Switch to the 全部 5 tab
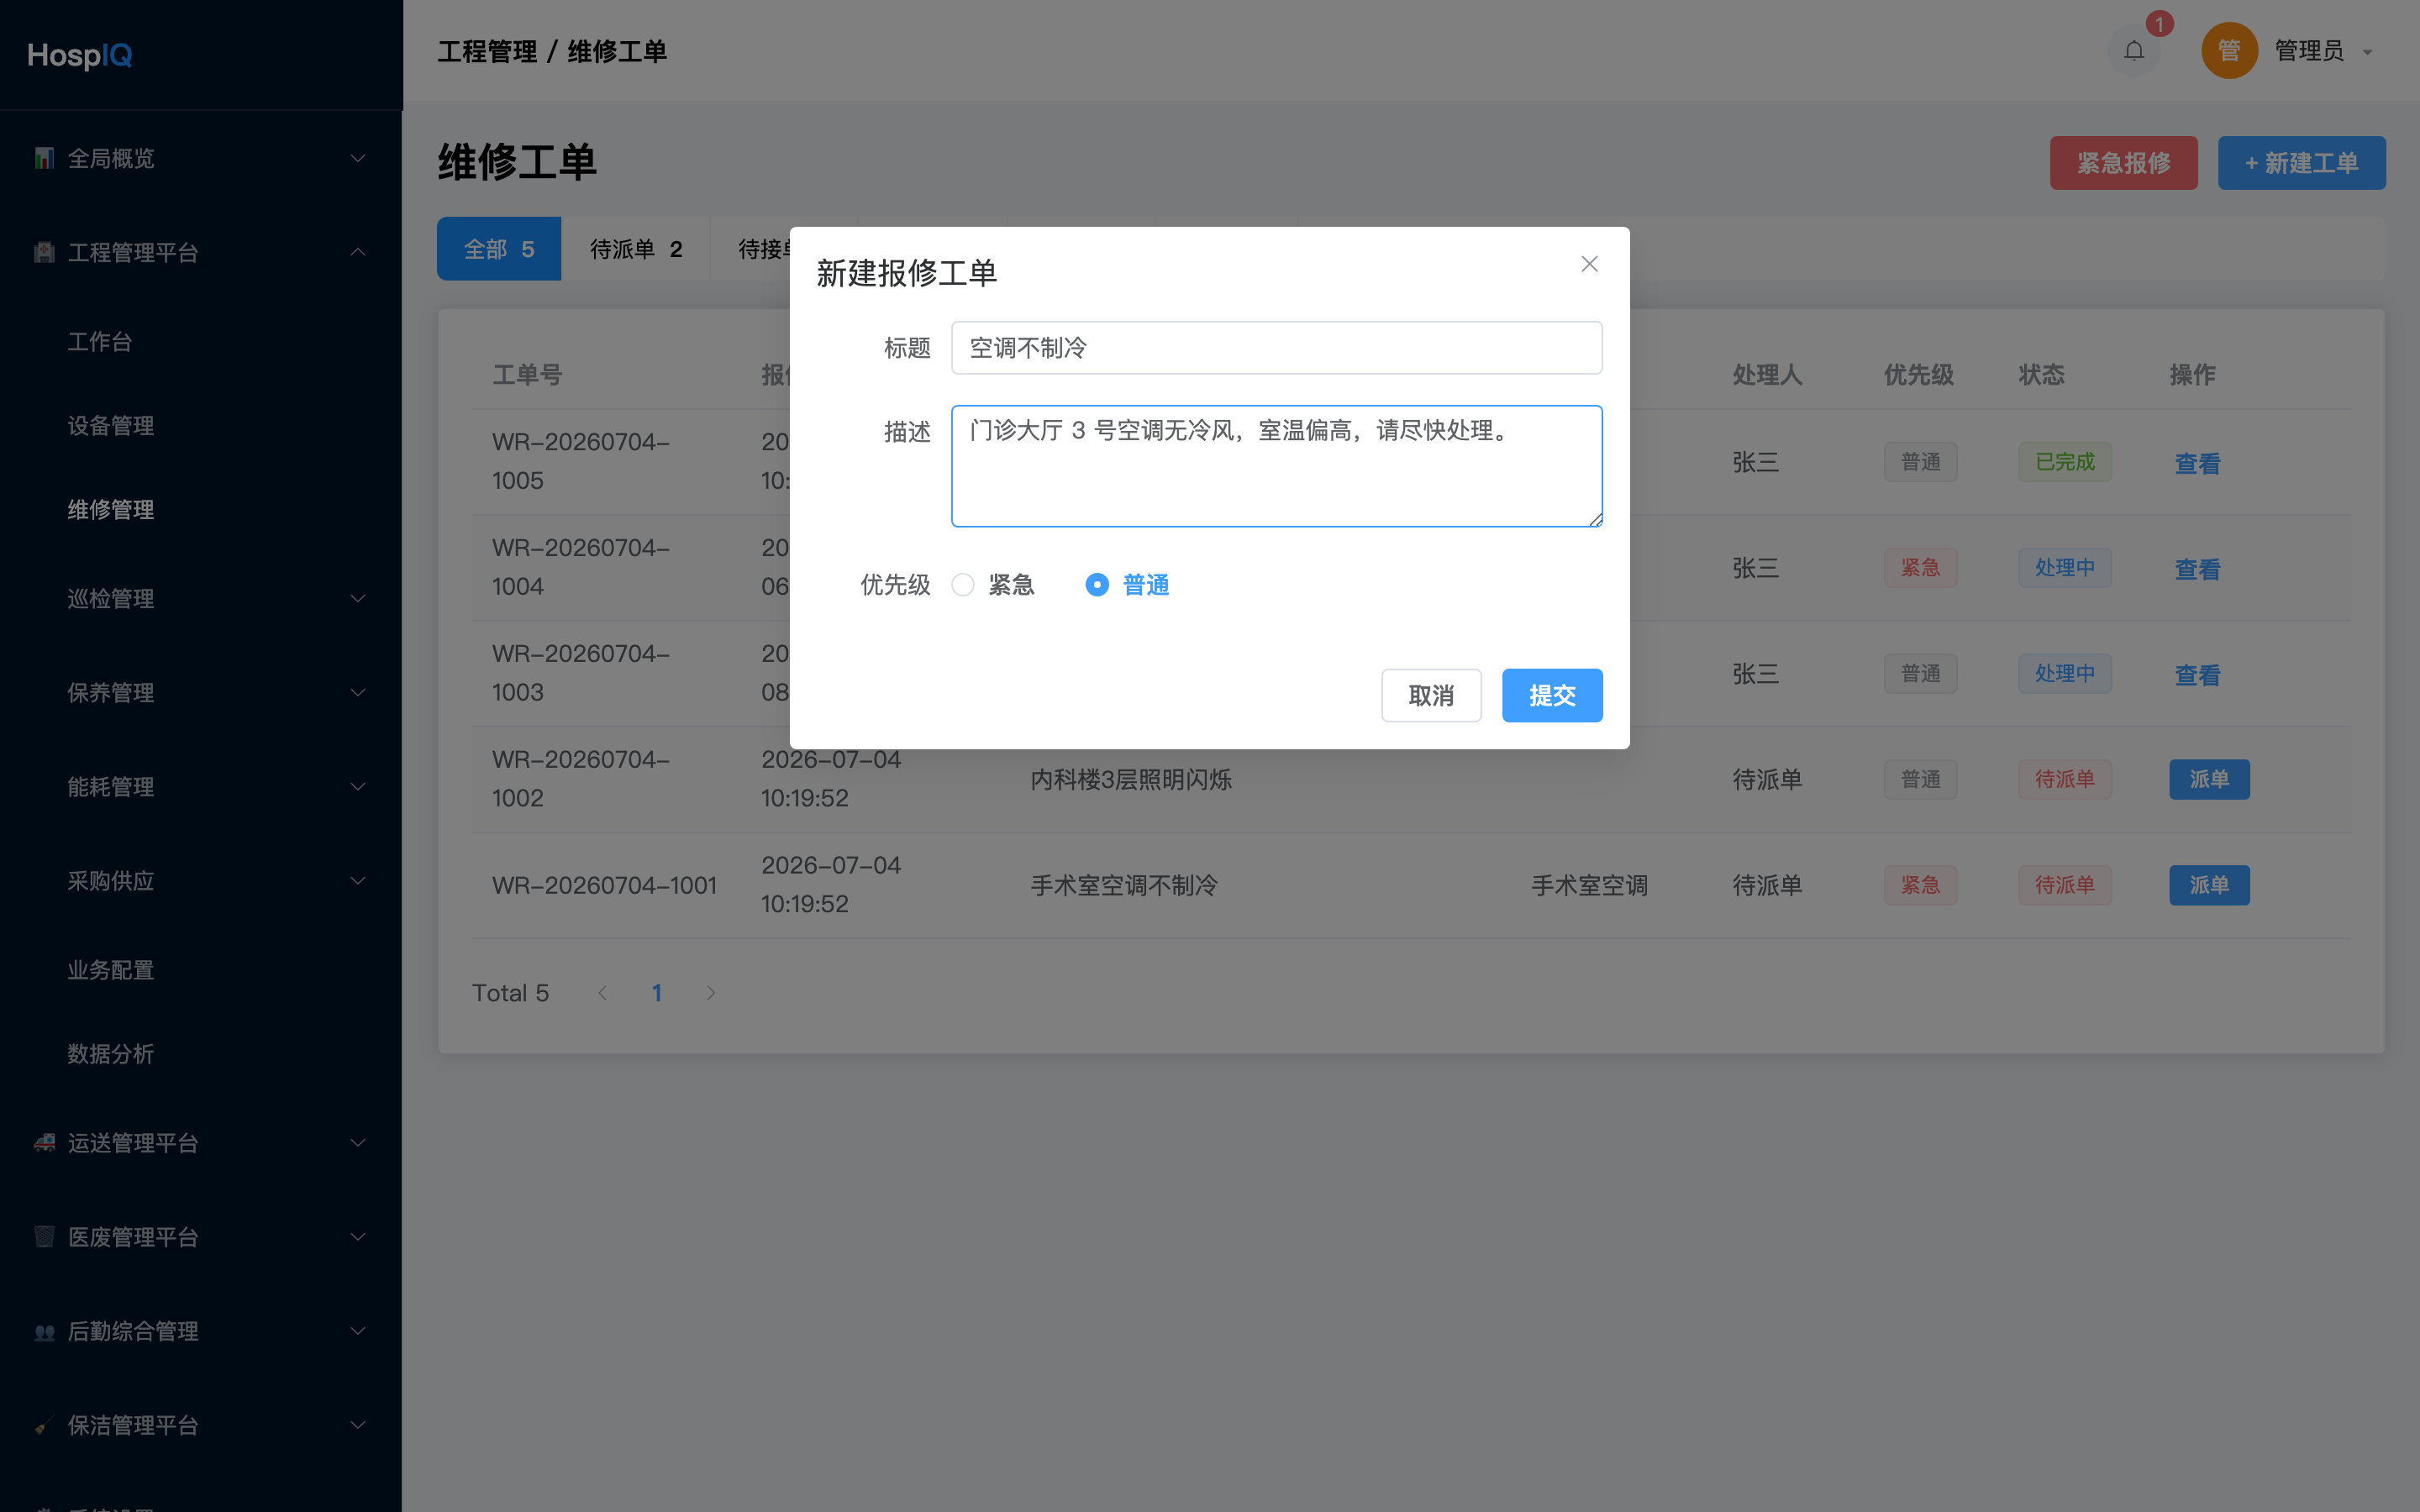2420x1512 pixels. [x=499, y=248]
